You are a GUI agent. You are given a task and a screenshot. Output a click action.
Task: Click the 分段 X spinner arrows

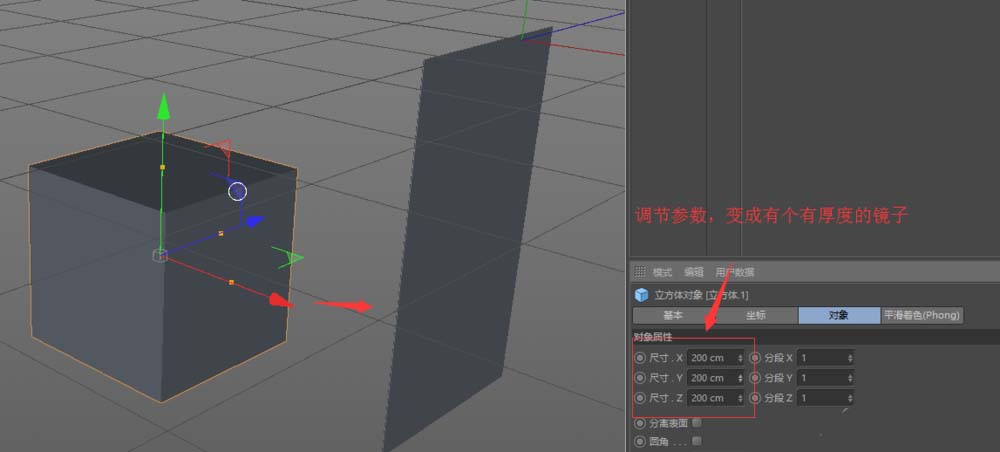850,358
